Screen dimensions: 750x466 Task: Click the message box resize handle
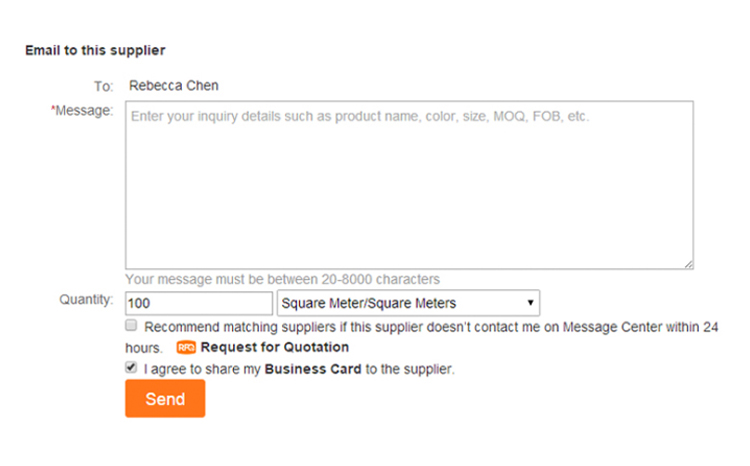[x=688, y=264]
